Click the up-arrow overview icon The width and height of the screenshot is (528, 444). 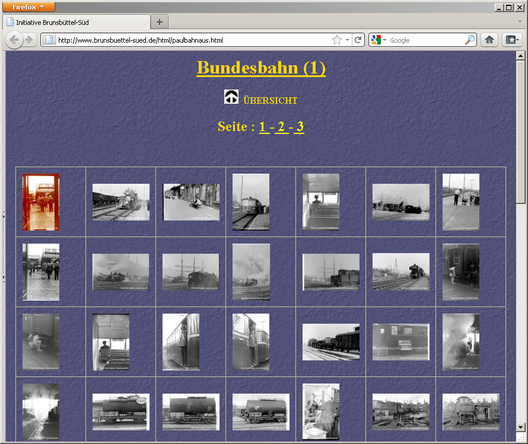pyautogui.click(x=231, y=97)
